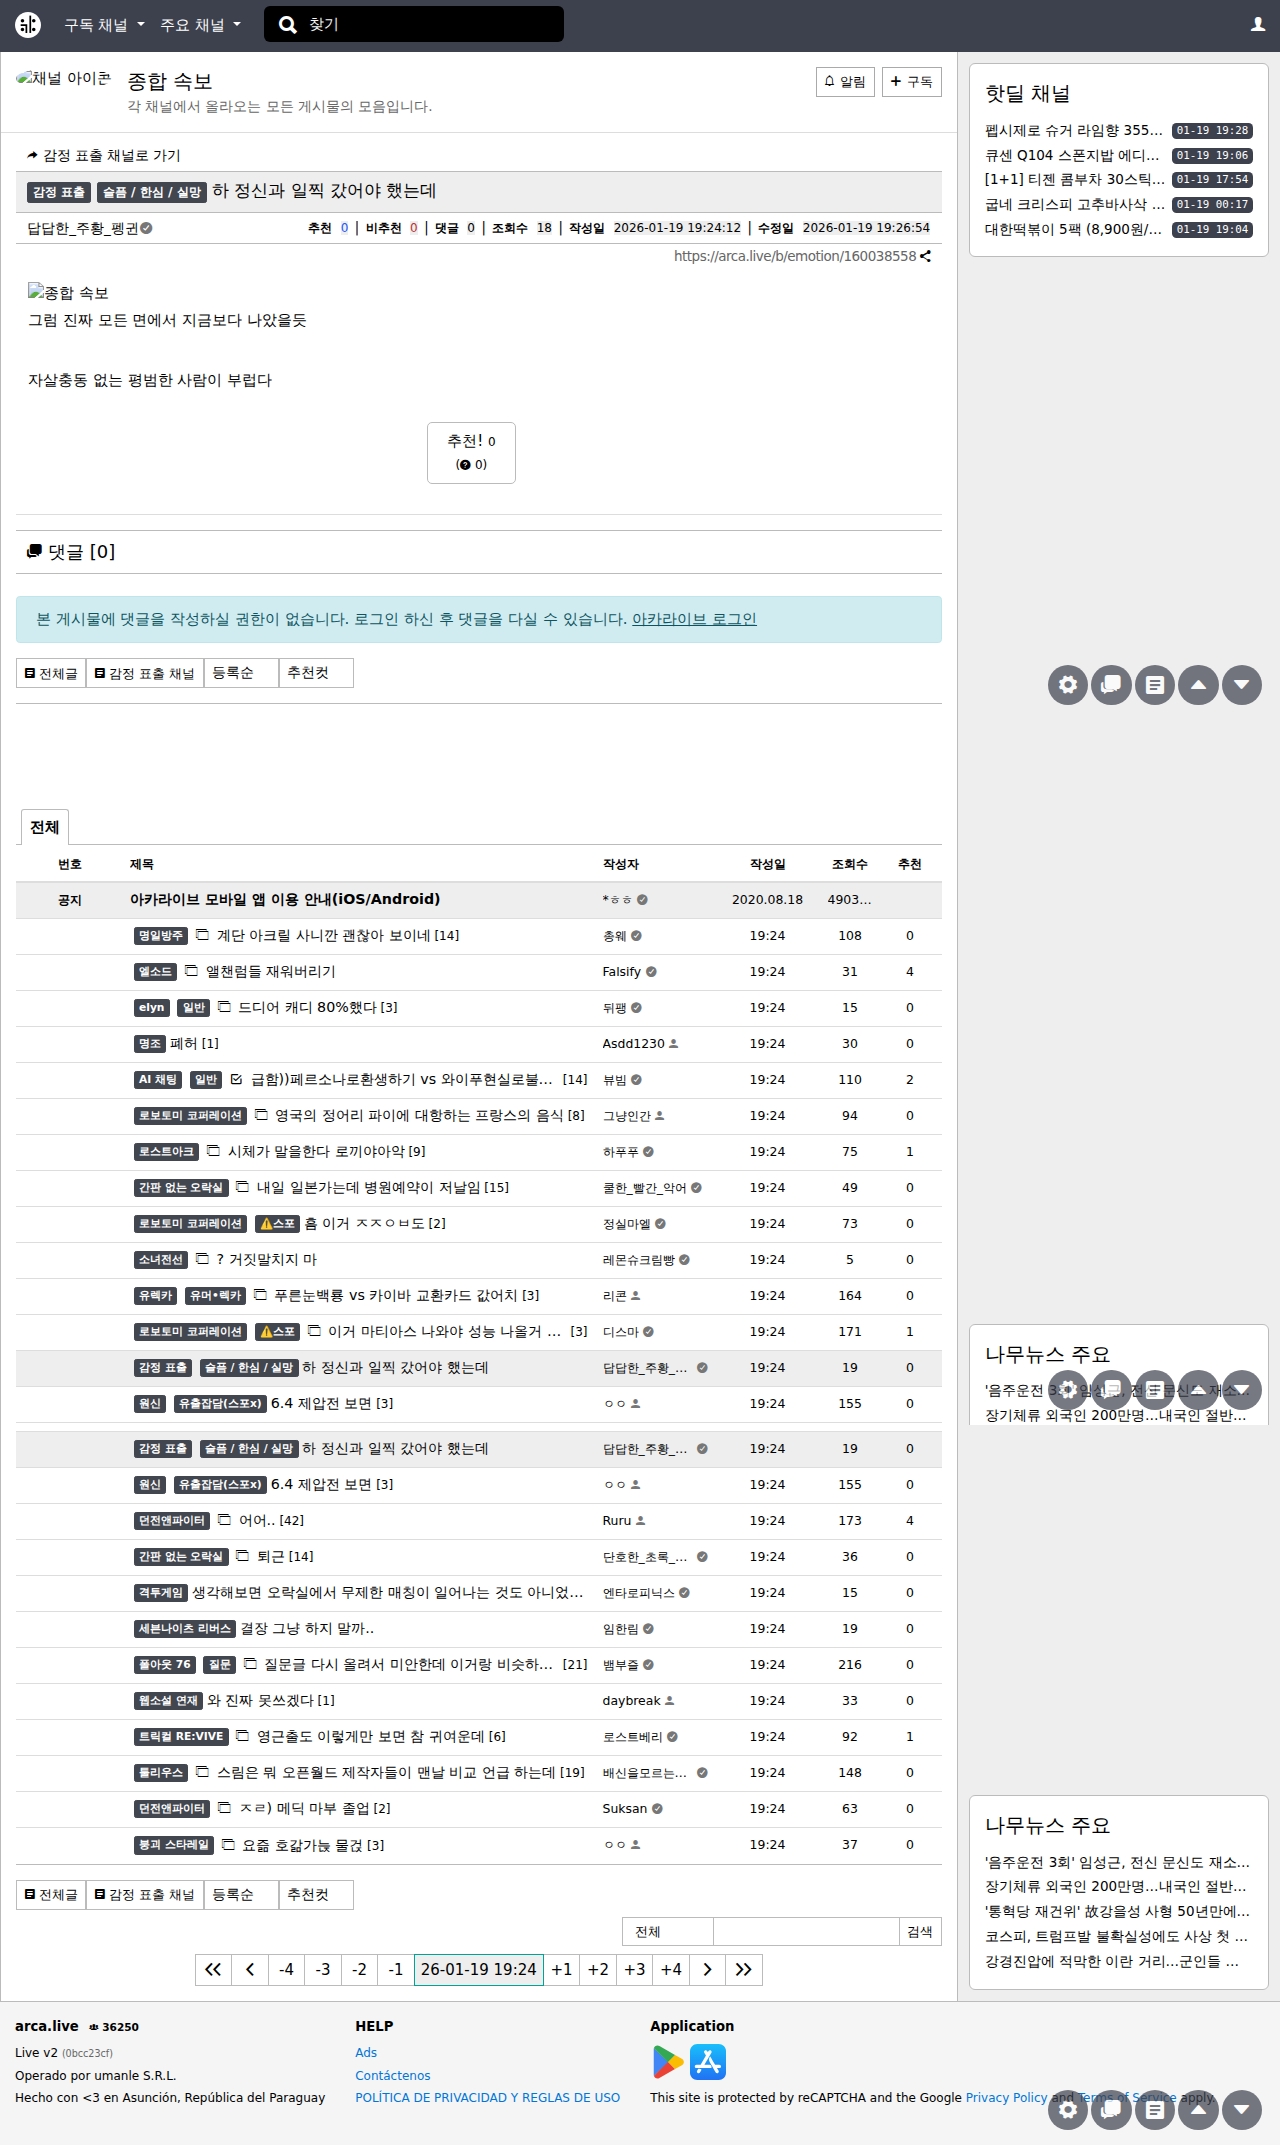The height and width of the screenshot is (2145, 1280).
Task: Open hot deal 큐센 Q104 스폰지밥
Action: [1073, 155]
